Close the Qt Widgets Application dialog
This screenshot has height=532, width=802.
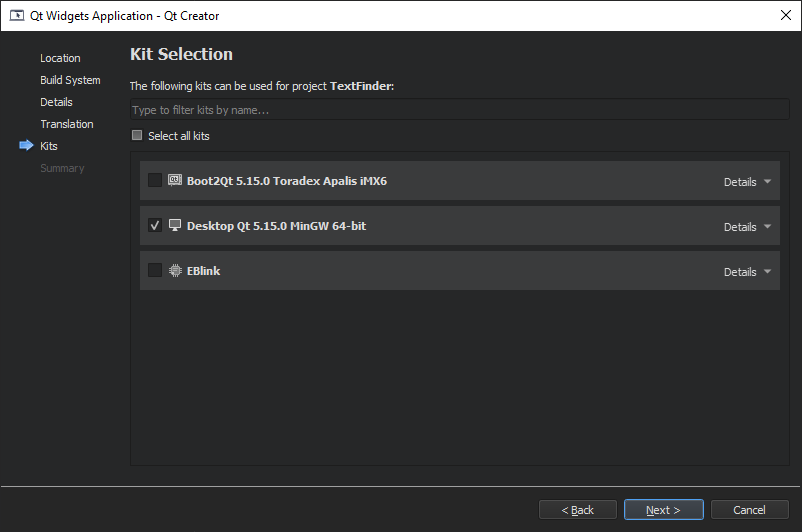786,15
